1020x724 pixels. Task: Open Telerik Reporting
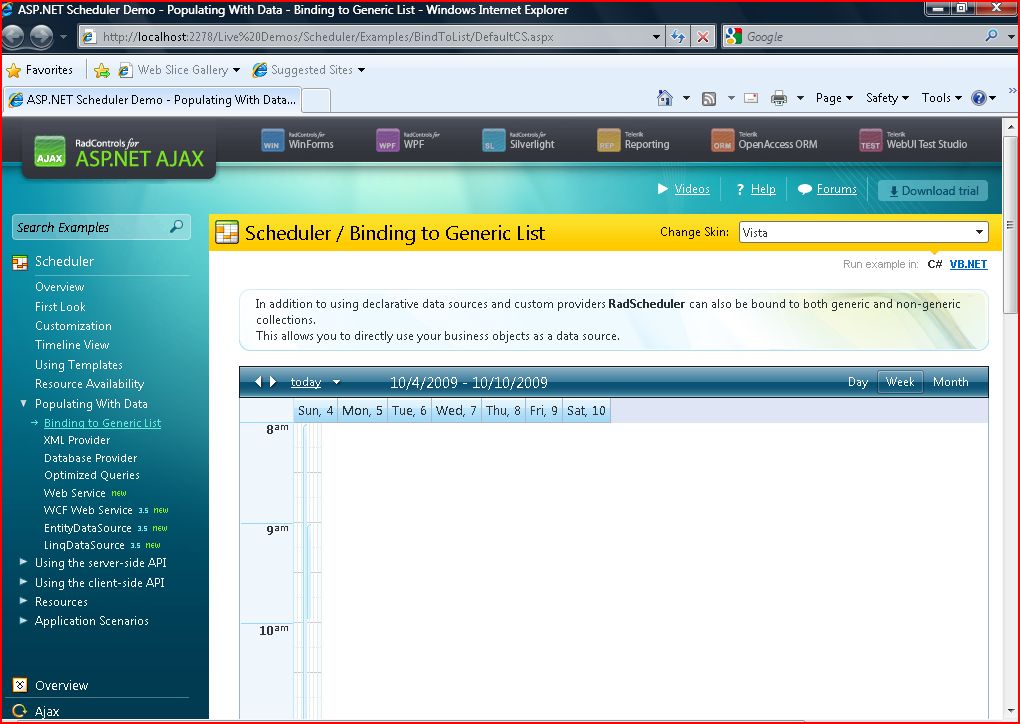point(633,140)
